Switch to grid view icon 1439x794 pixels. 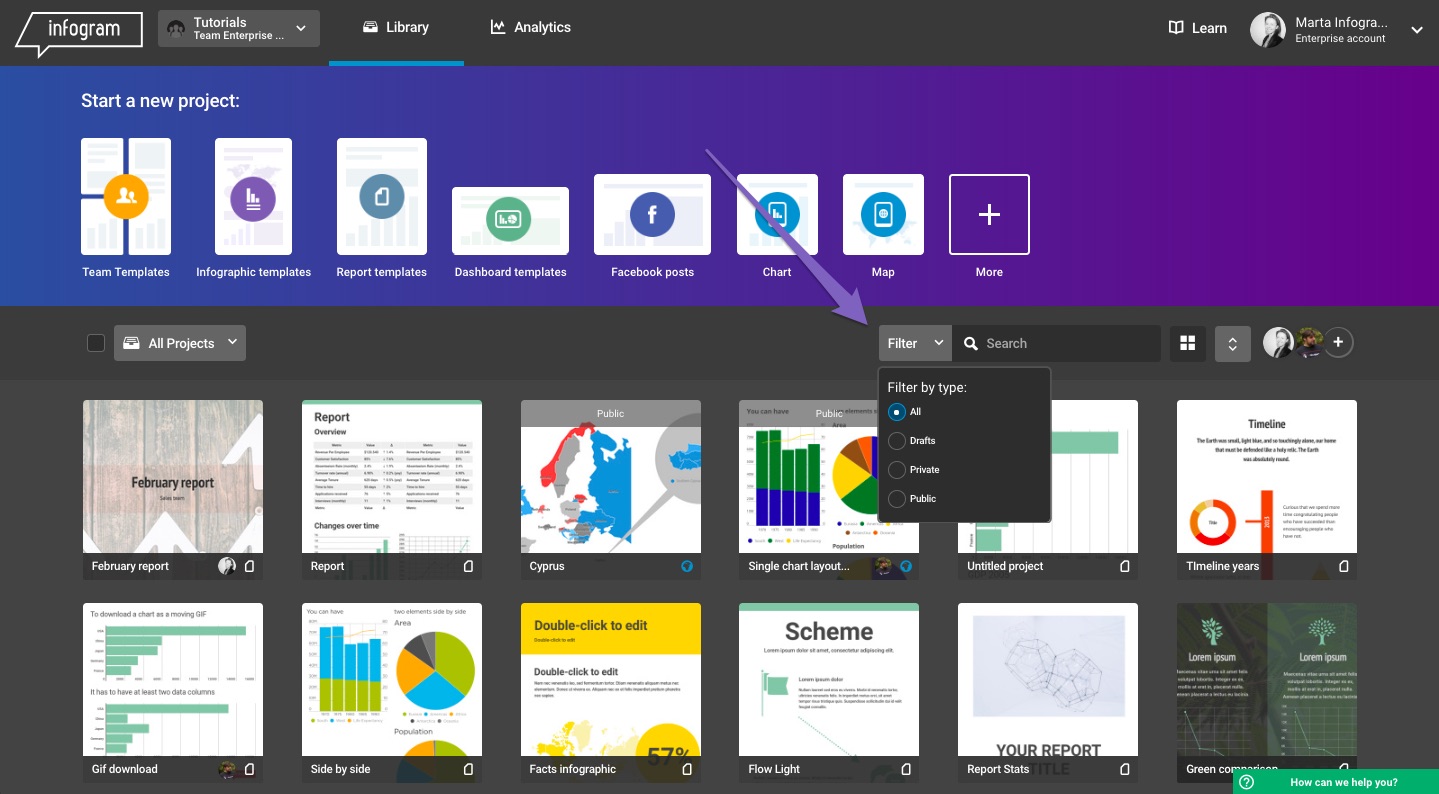click(x=1188, y=343)
